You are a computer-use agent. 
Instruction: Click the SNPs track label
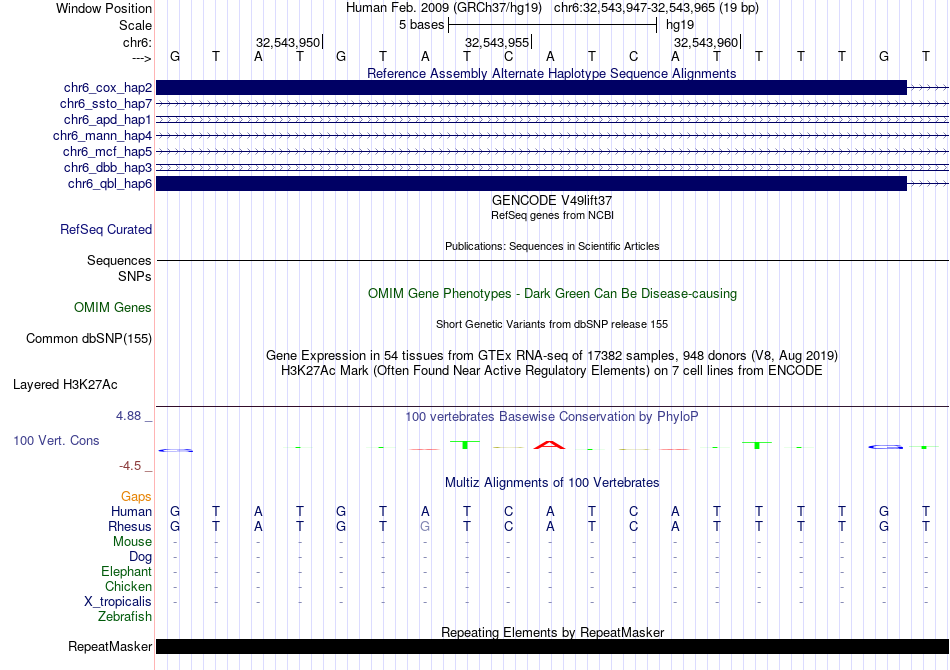[x=135, y=276]
